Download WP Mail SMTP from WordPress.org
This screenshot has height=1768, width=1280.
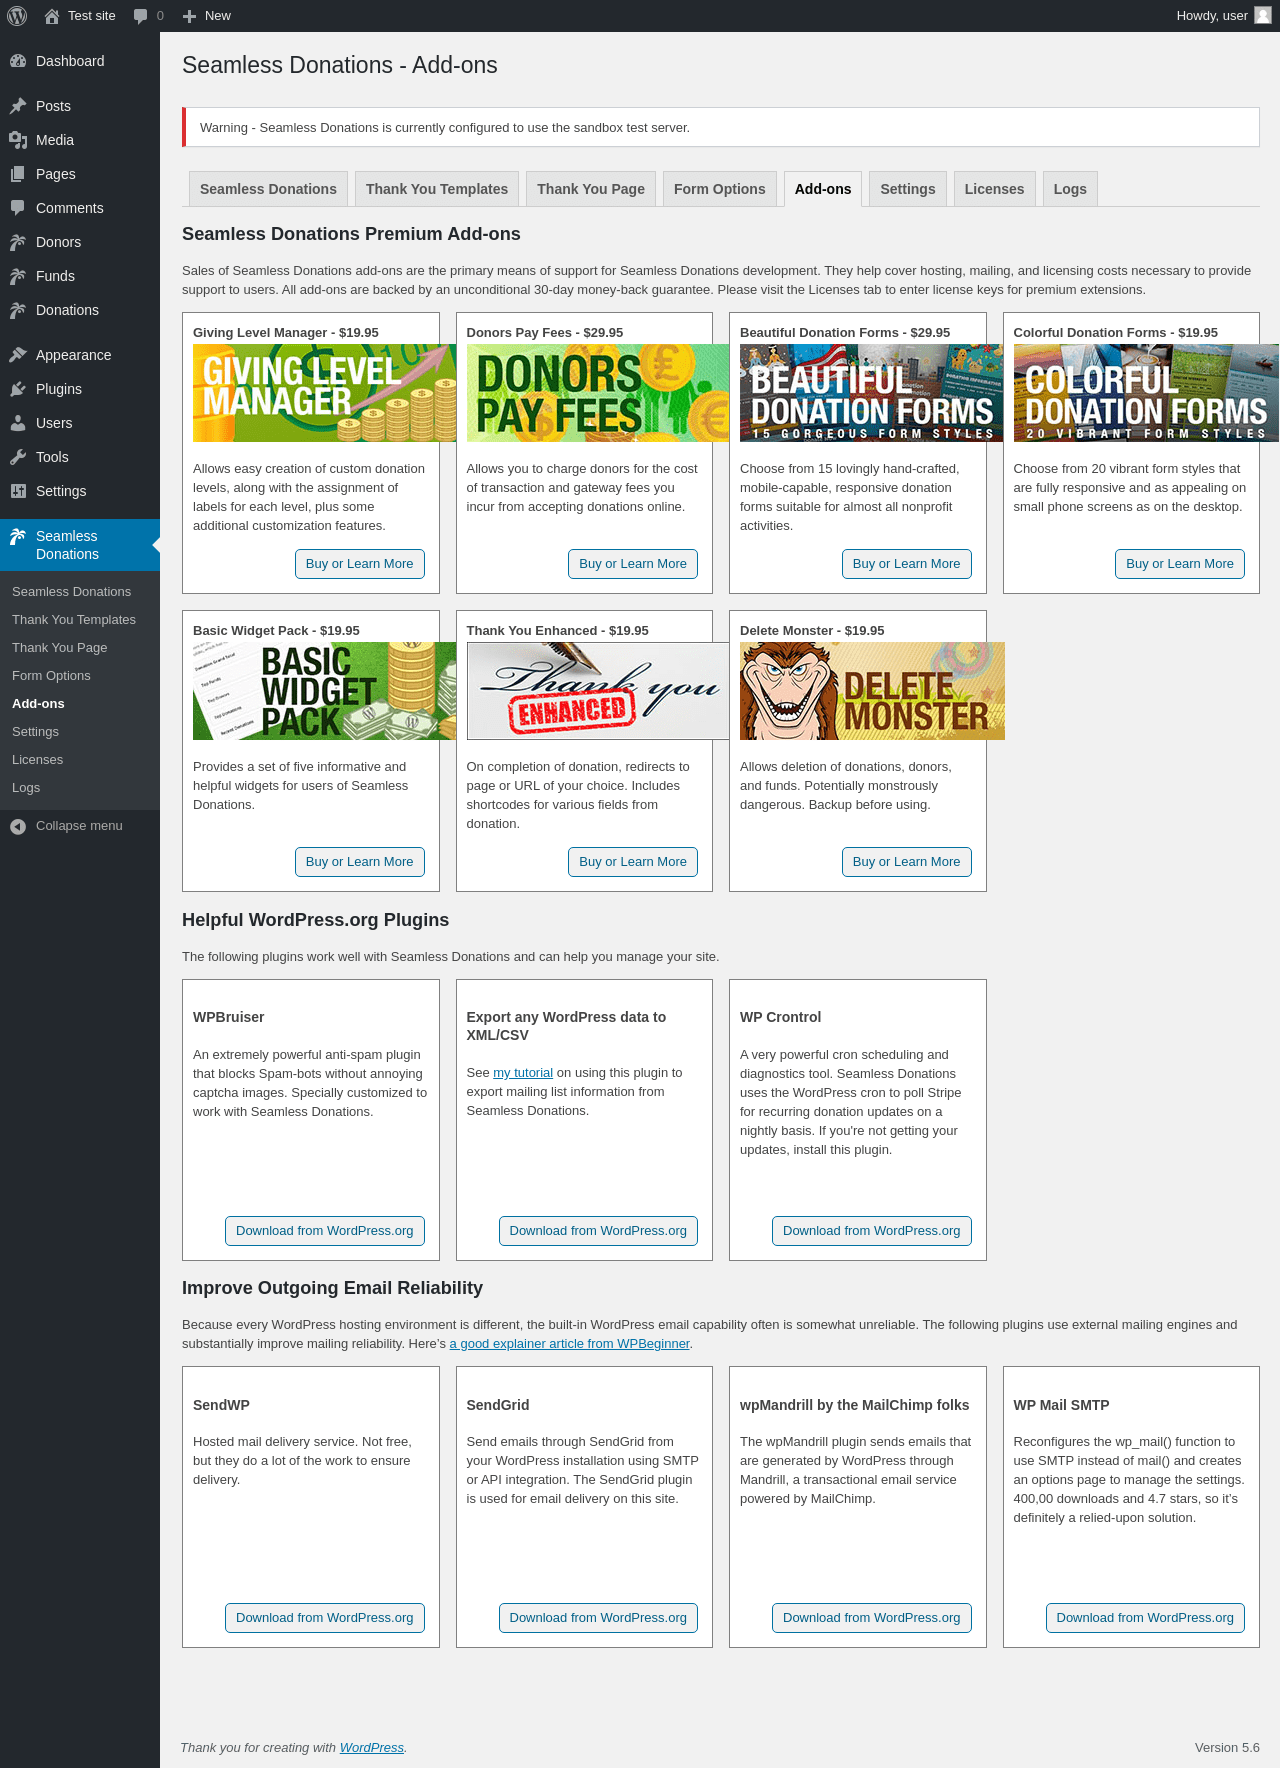point(1145,1618)
